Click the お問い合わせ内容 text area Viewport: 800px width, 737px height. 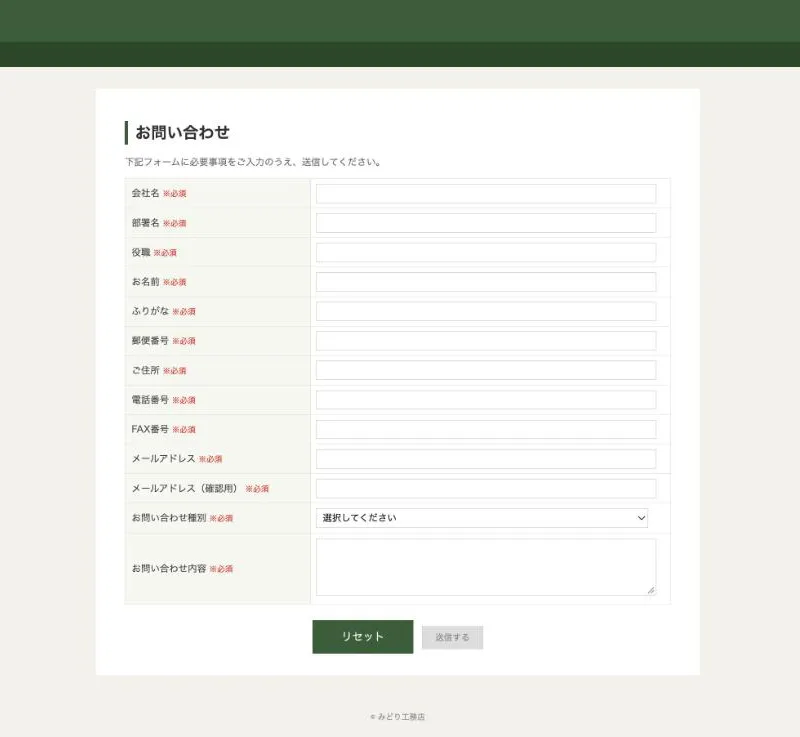[486, 568]
